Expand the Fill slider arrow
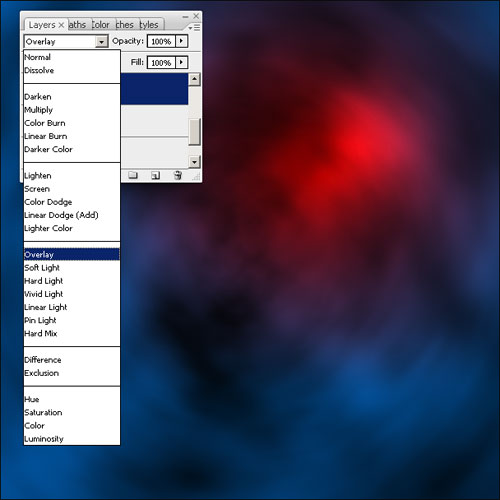500x500 pixels. pos(181,62)
